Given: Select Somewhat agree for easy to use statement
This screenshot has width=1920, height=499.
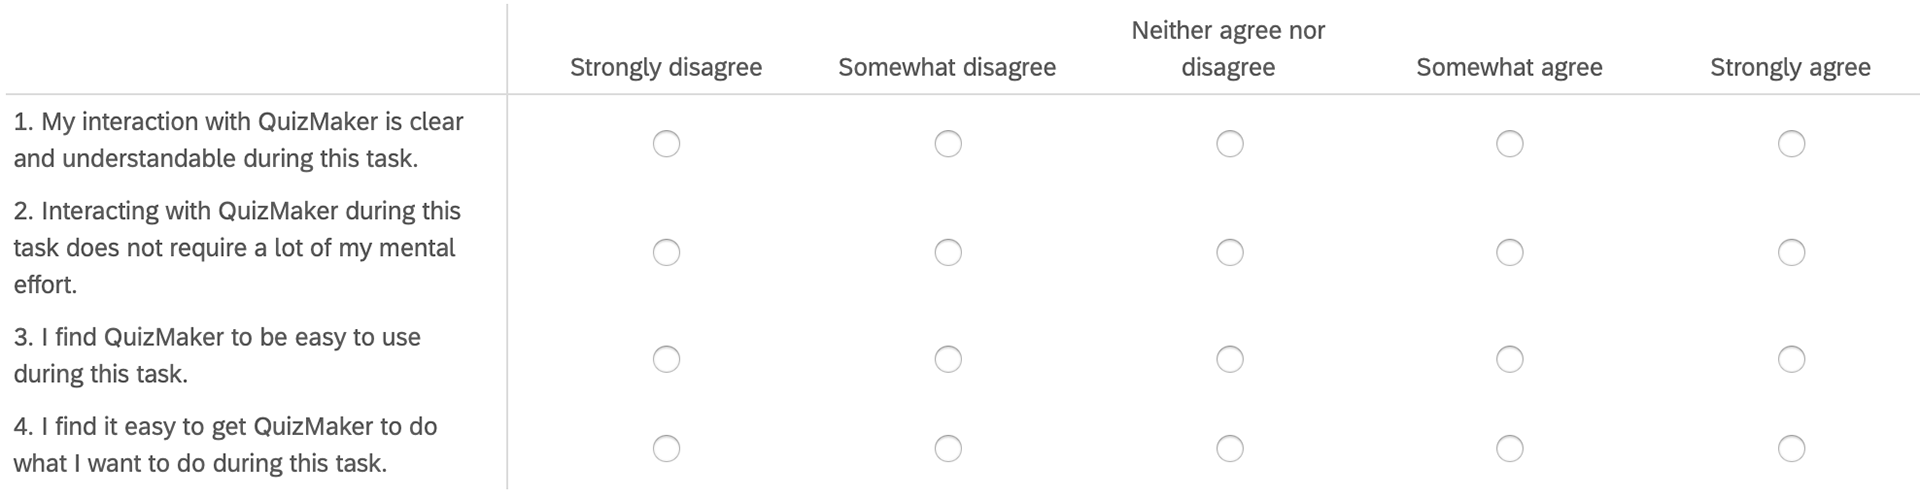Looking at the screenshot, I should pos(1509,359).
